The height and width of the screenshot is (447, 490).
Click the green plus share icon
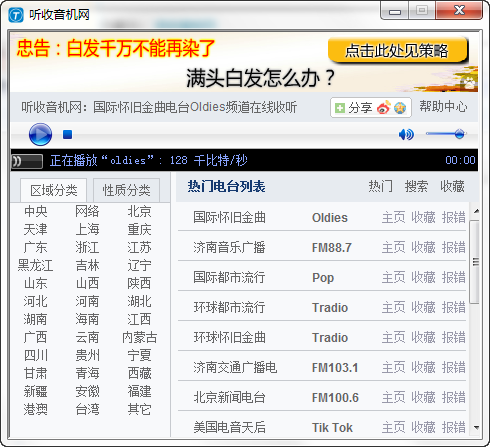click(x=340, y=108)
